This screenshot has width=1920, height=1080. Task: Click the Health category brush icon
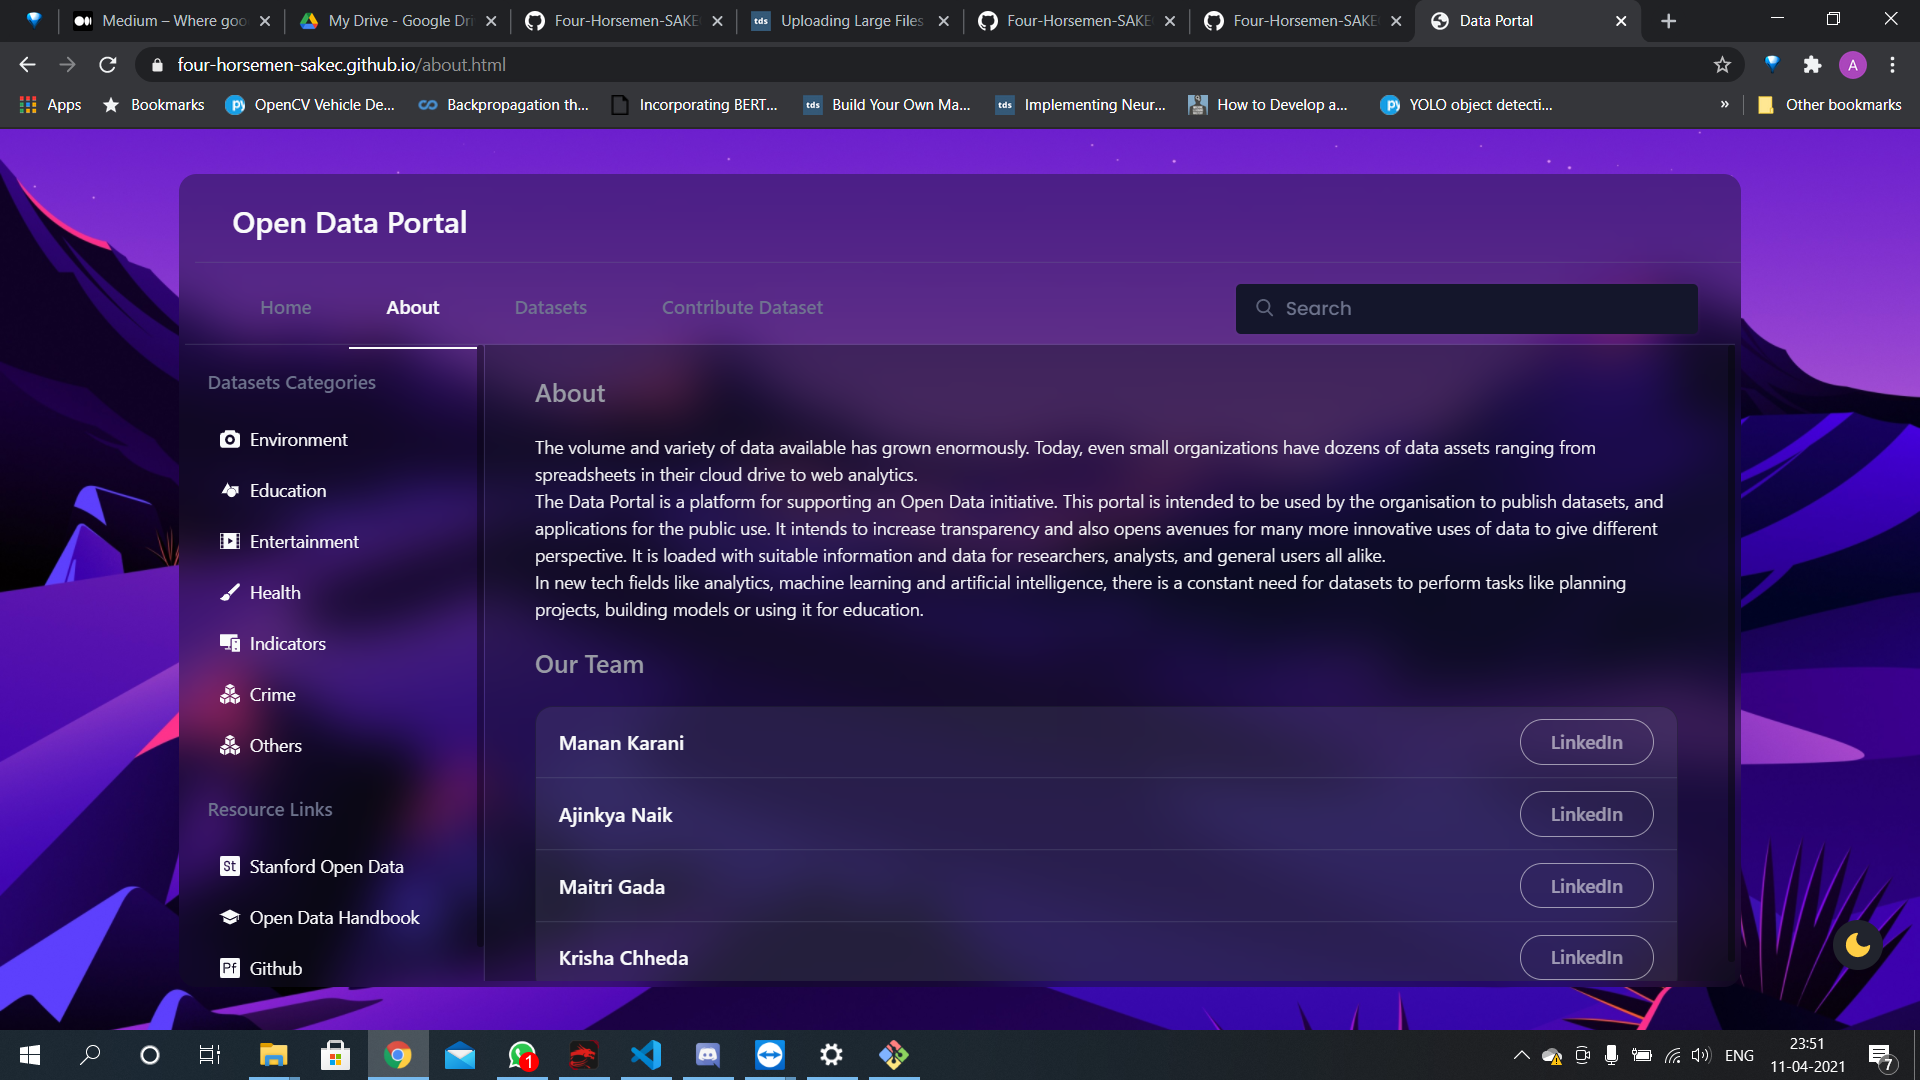click(x=229, y=593)
